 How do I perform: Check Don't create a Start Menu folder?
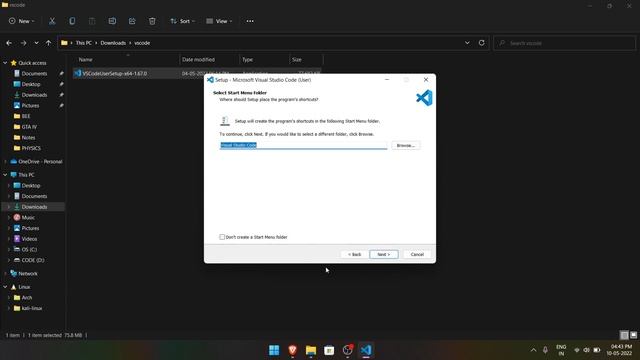pos(222,237)
